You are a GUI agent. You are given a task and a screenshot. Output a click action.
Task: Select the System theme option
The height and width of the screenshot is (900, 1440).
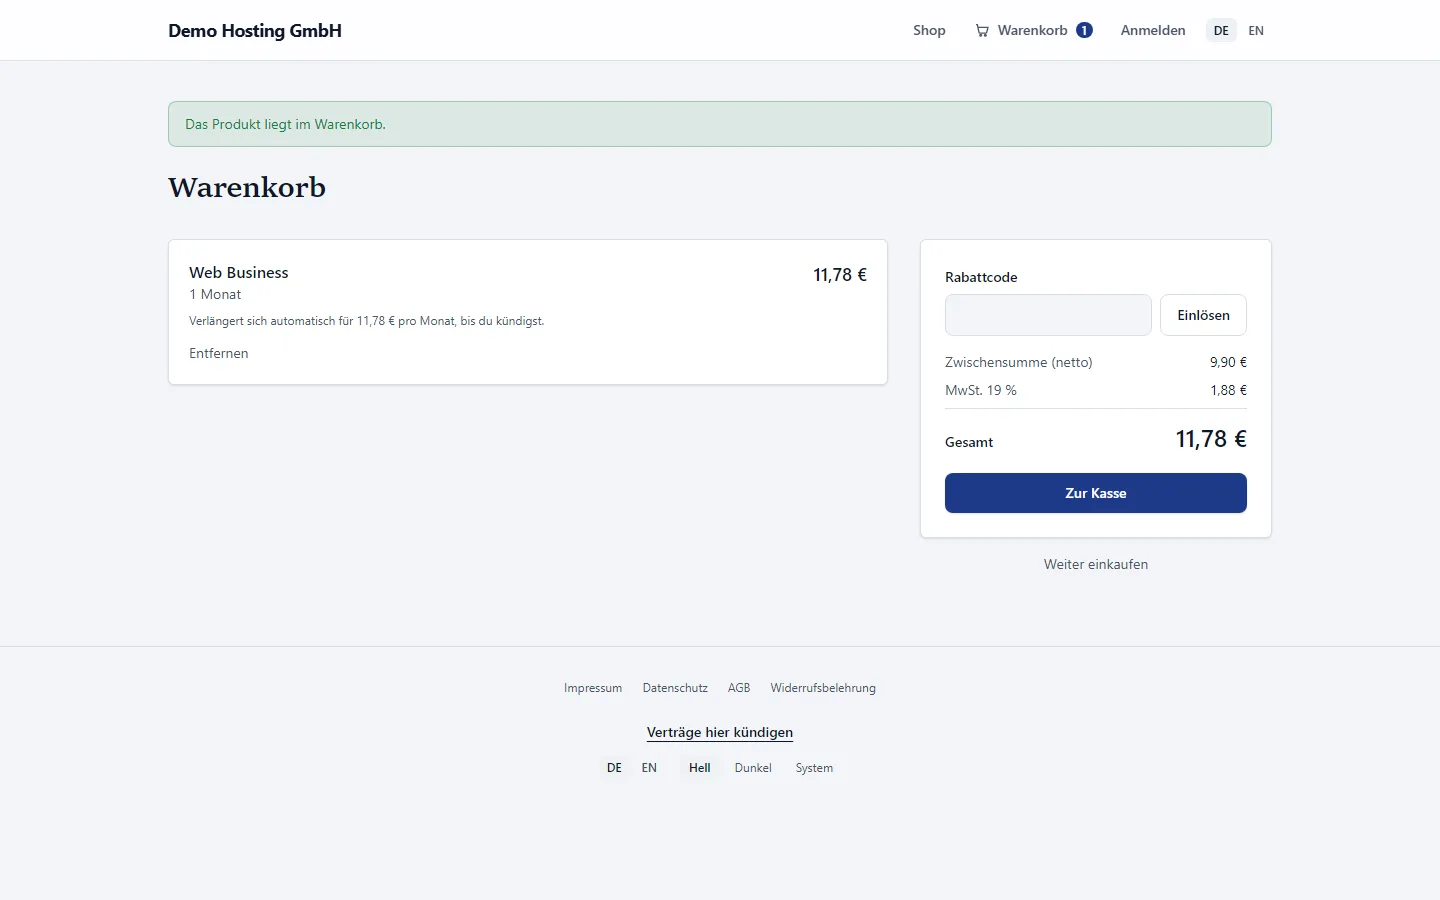(814, 768)
